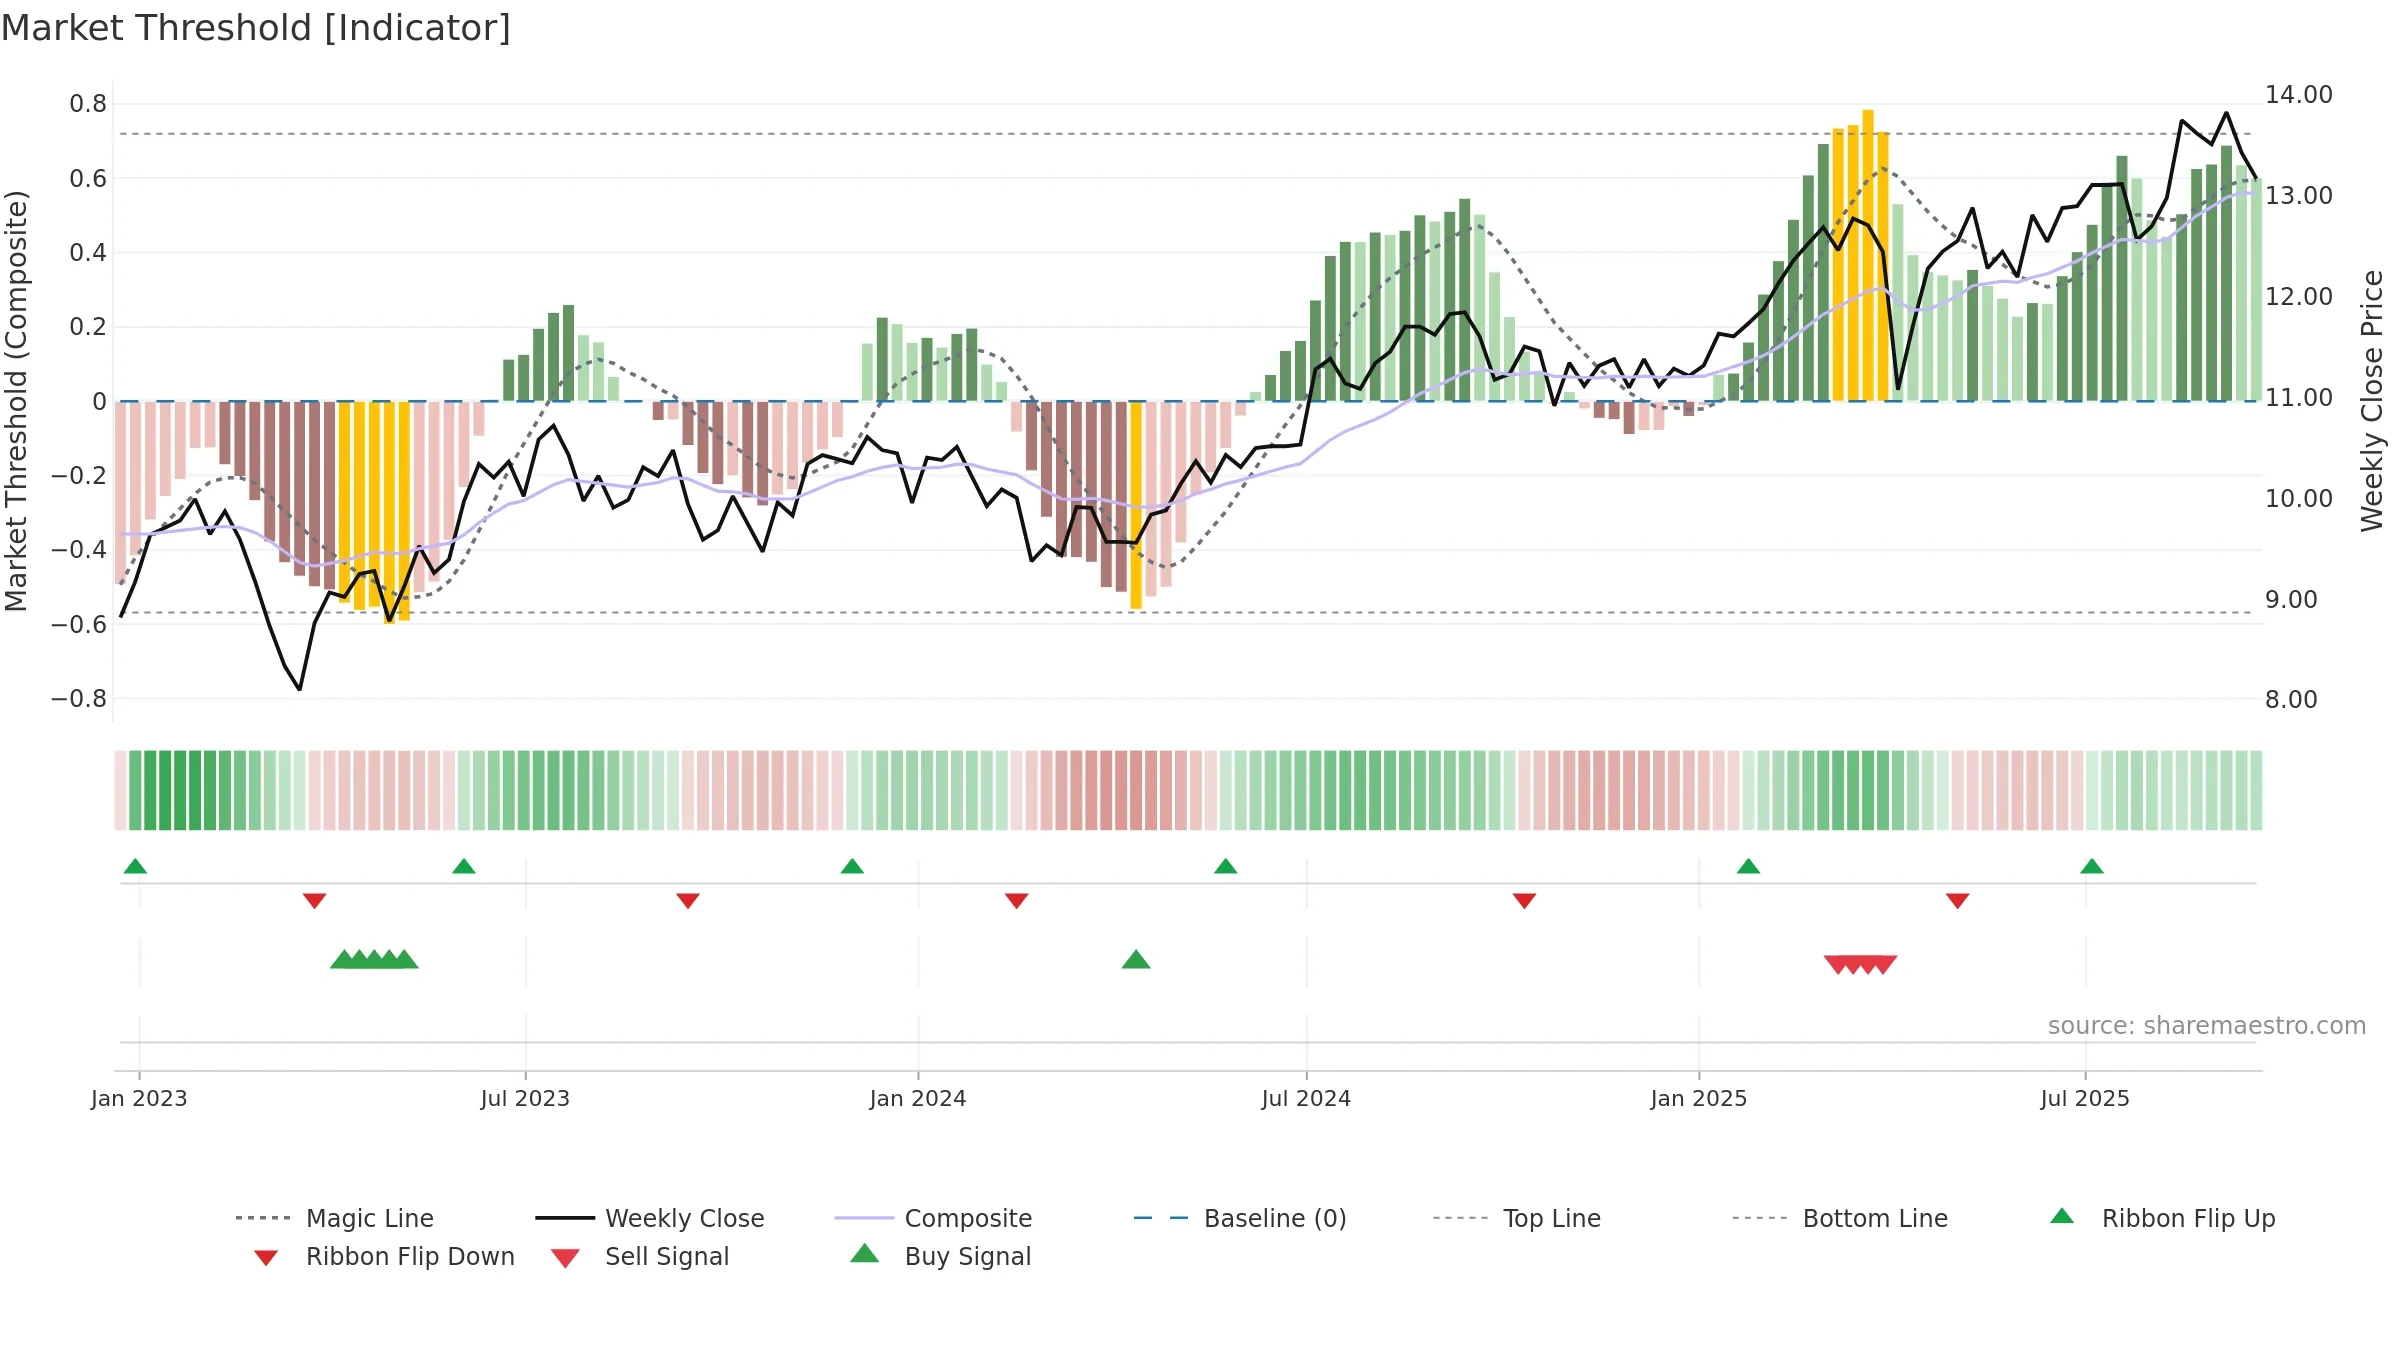Click the Weekly Close Price axis title

2372,401
